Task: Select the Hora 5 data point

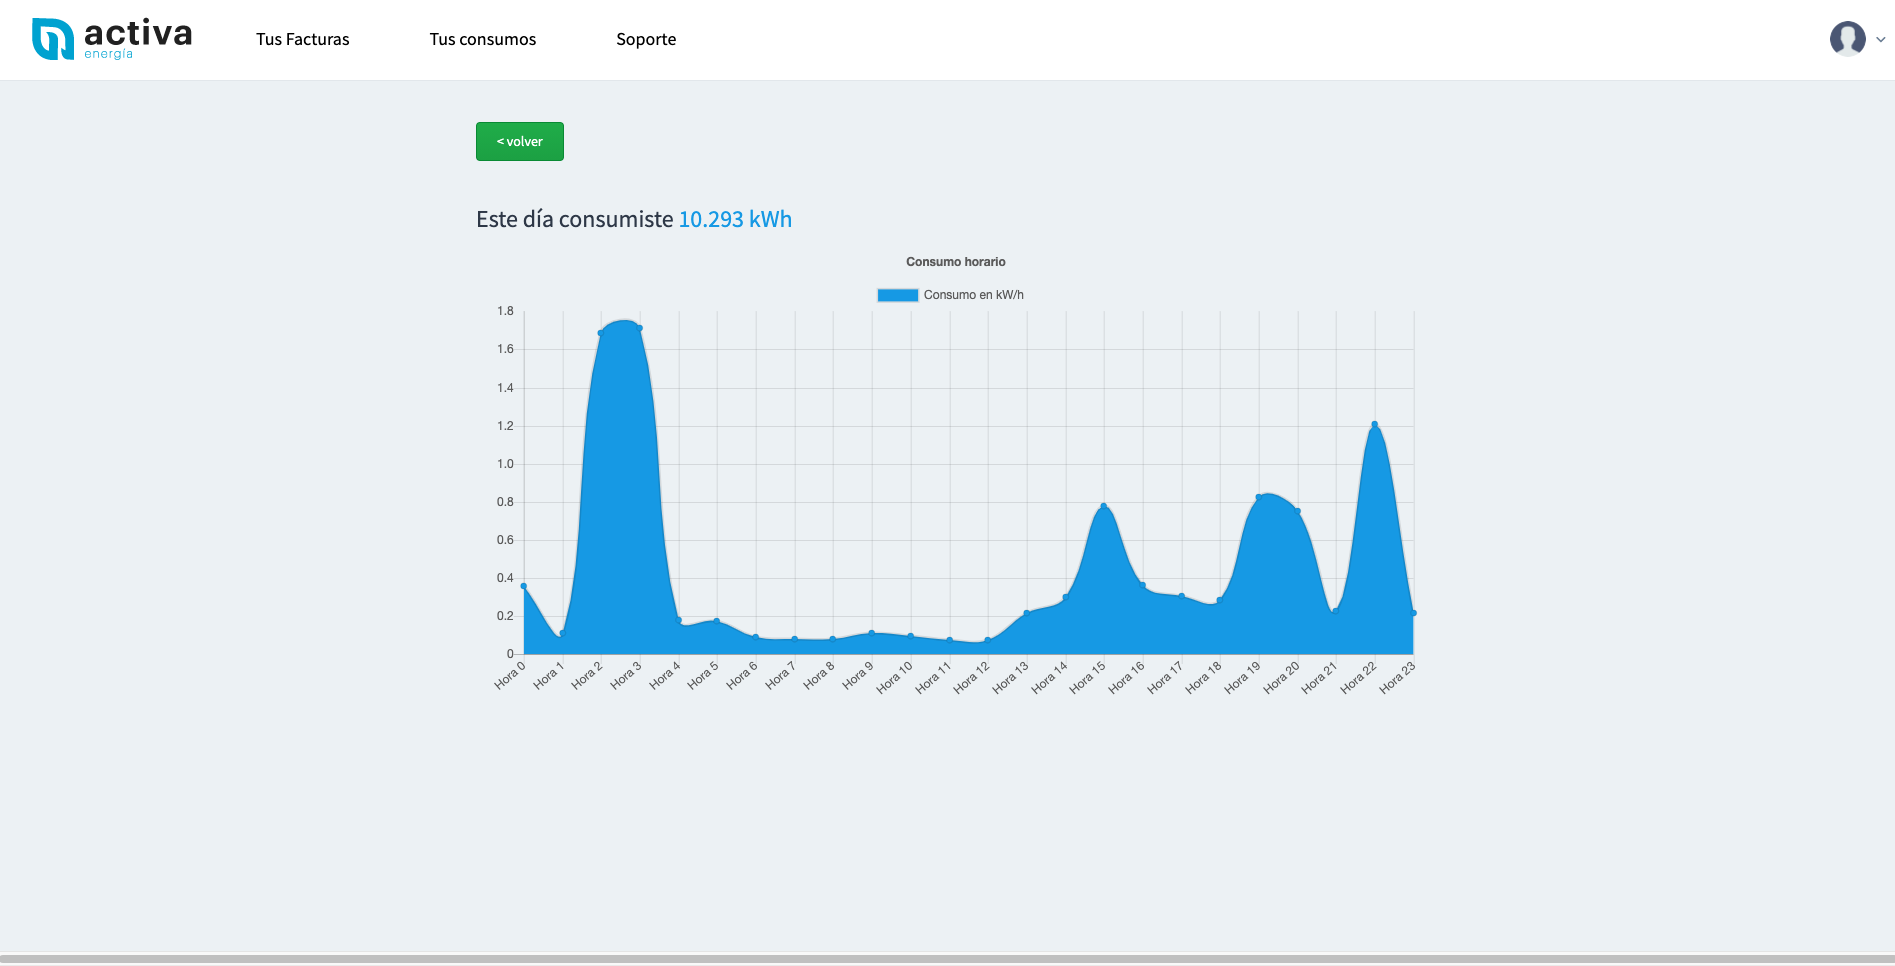Action: pos(717,621)
